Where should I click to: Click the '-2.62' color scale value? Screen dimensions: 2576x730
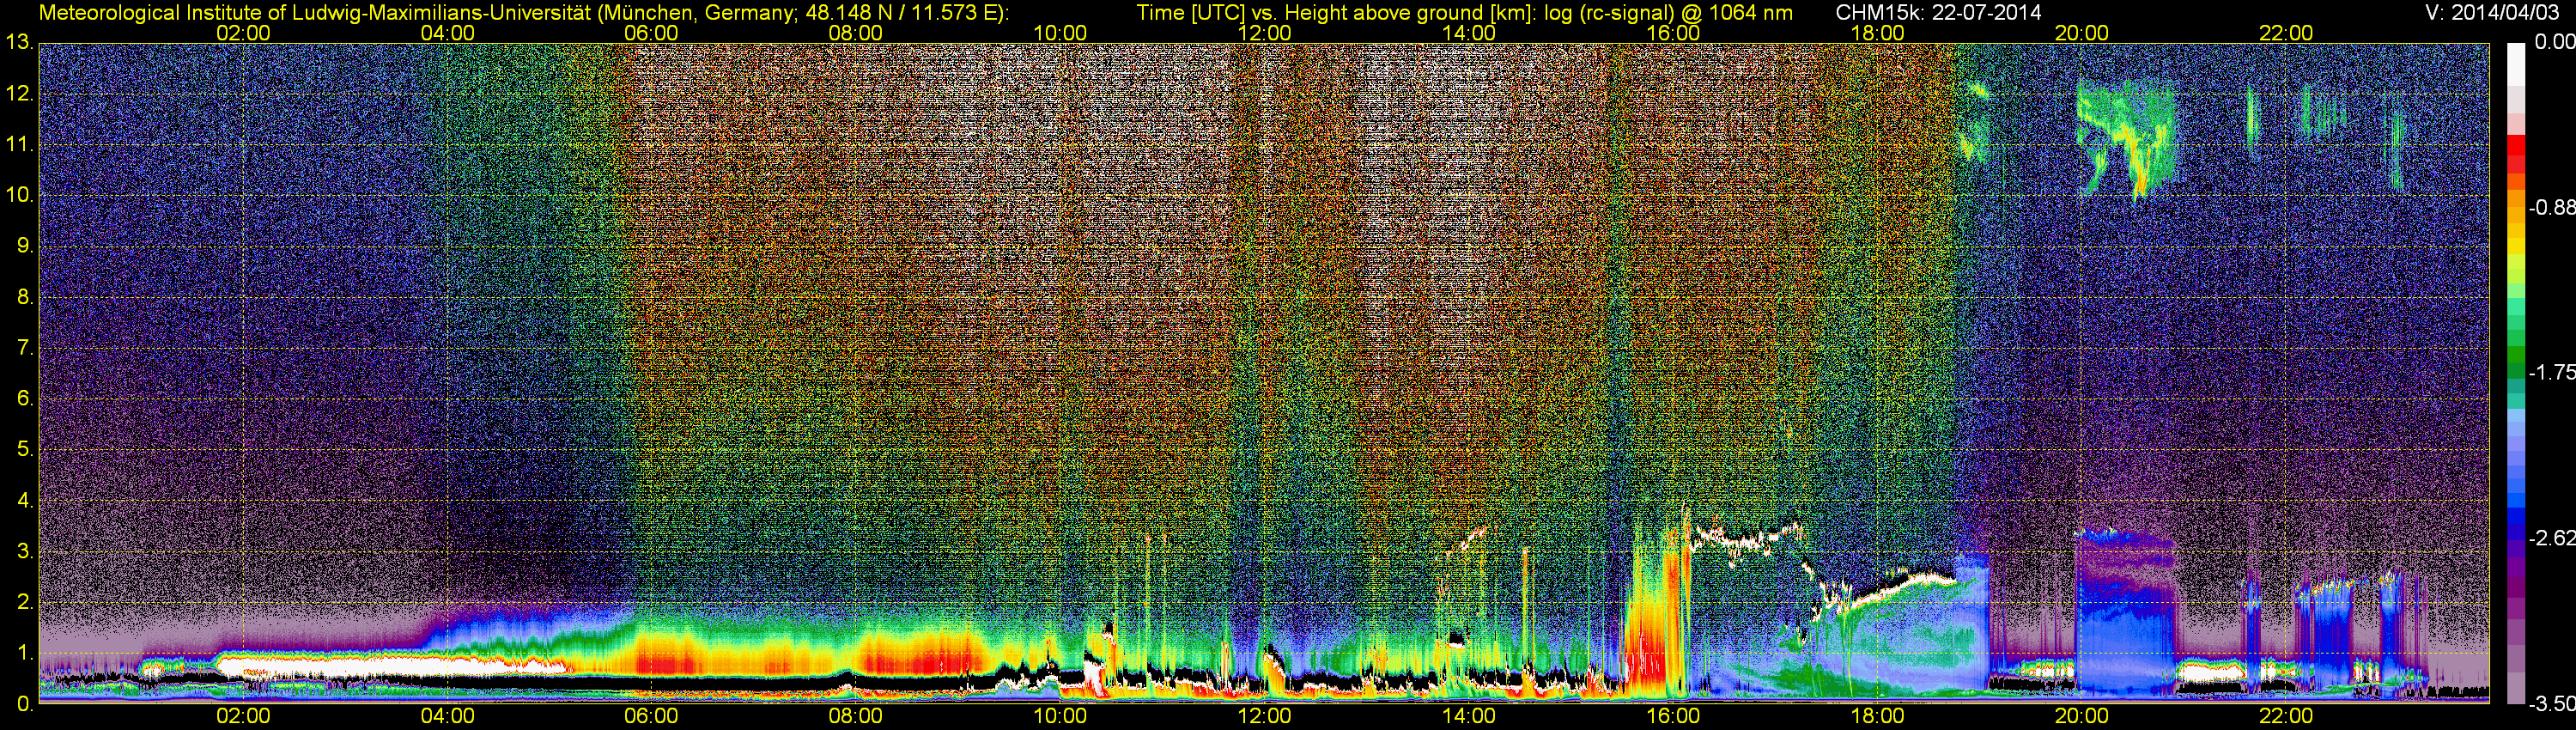pyautogui.click(x=2551, y=539)
